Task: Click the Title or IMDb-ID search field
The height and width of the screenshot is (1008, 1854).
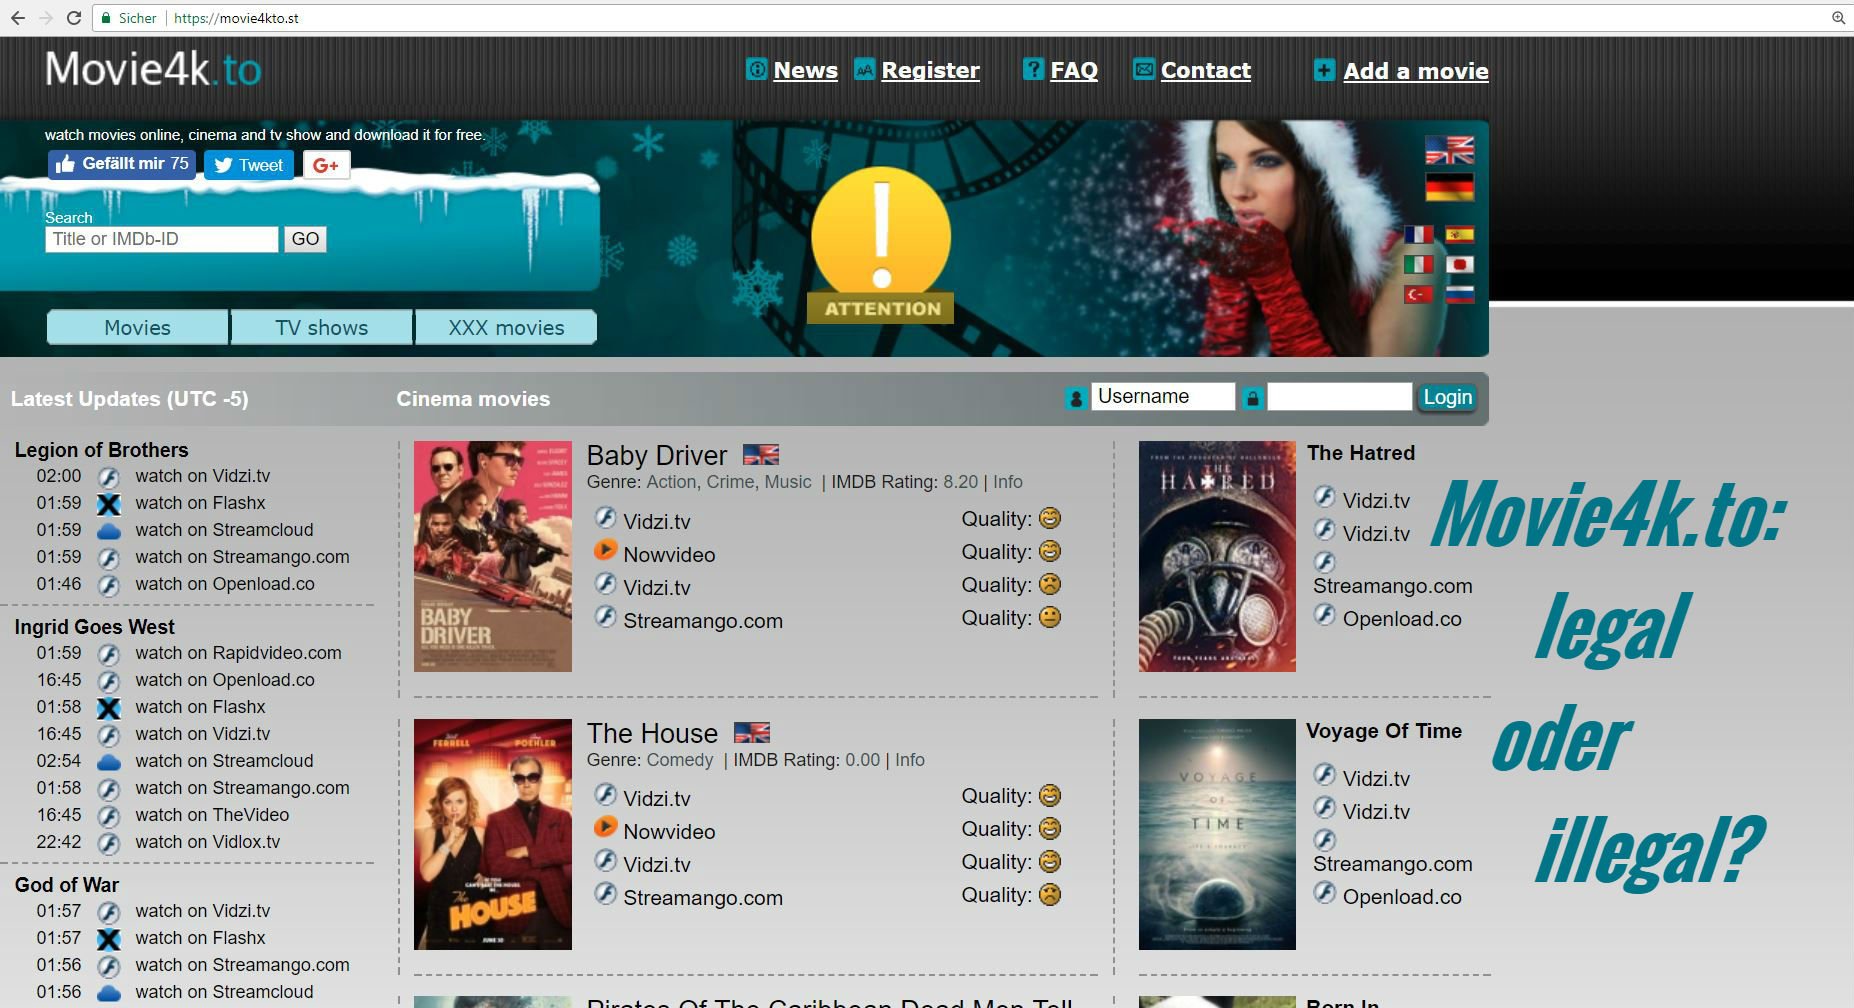Action: pyautogui.click(x=162, y=239)
